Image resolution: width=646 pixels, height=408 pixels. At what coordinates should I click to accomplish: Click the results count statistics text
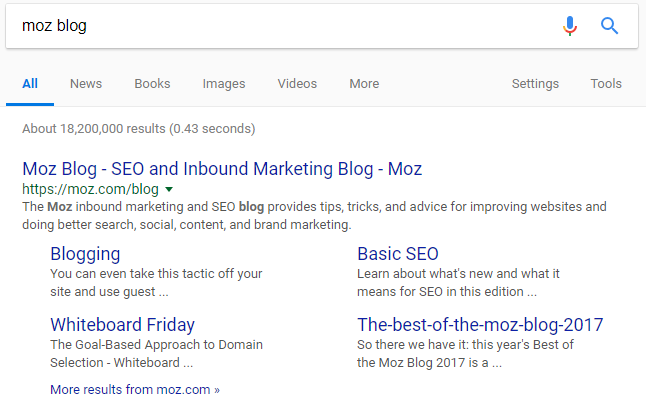click(138, 129)
